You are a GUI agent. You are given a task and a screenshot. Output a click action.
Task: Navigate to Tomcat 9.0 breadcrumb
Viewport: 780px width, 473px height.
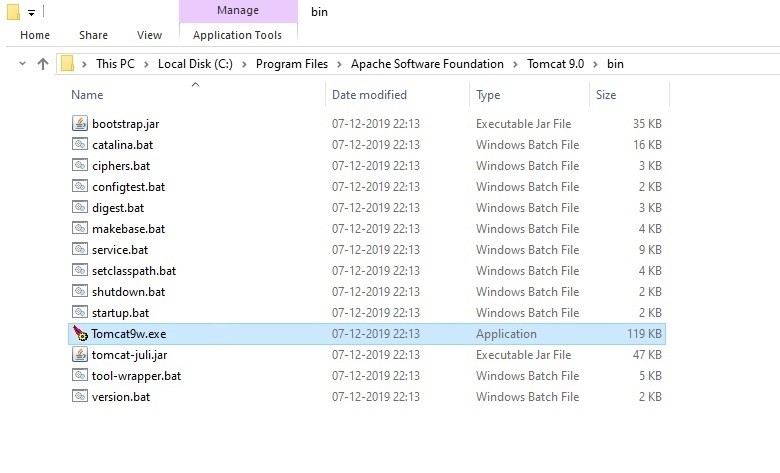(556, 64)
